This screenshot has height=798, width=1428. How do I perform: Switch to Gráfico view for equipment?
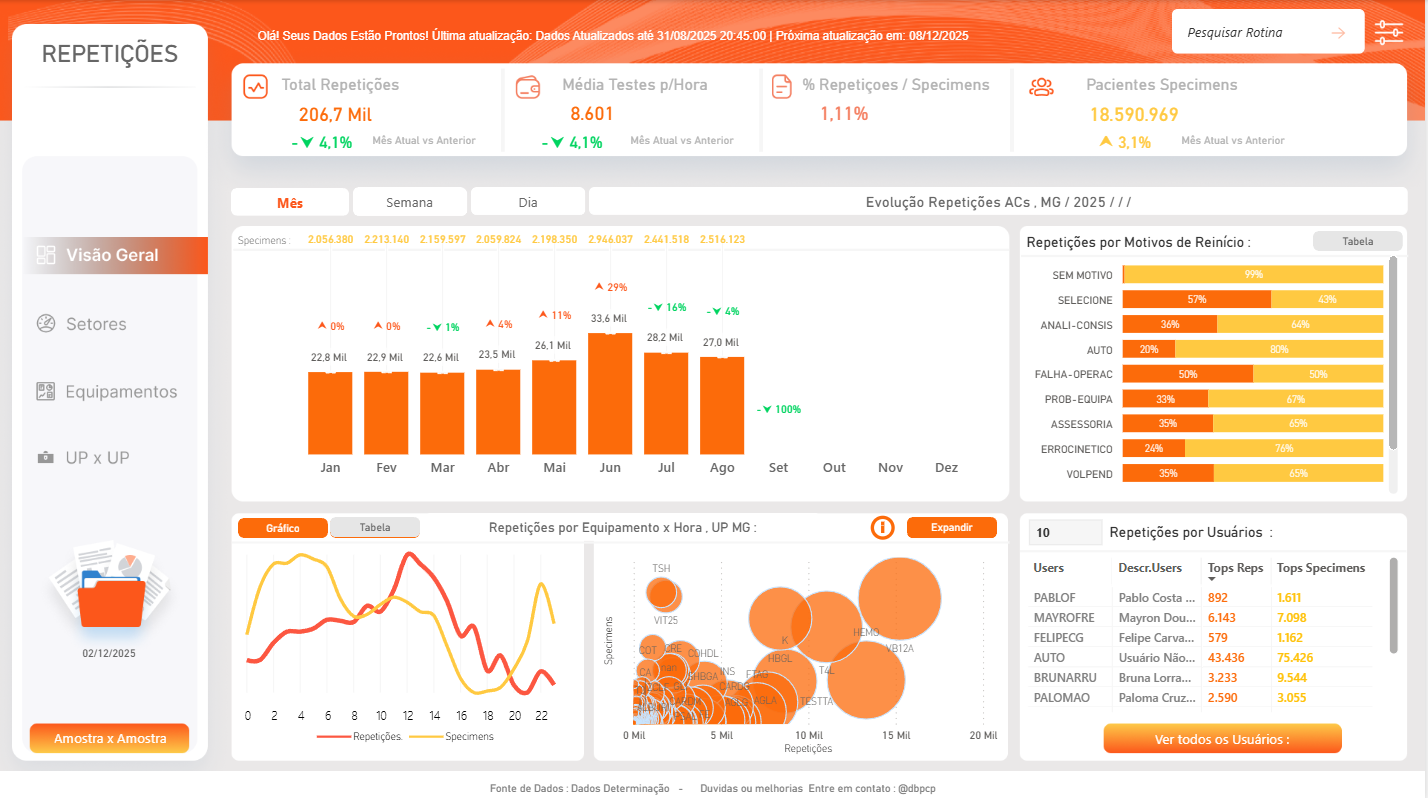(x=282, y=528)
